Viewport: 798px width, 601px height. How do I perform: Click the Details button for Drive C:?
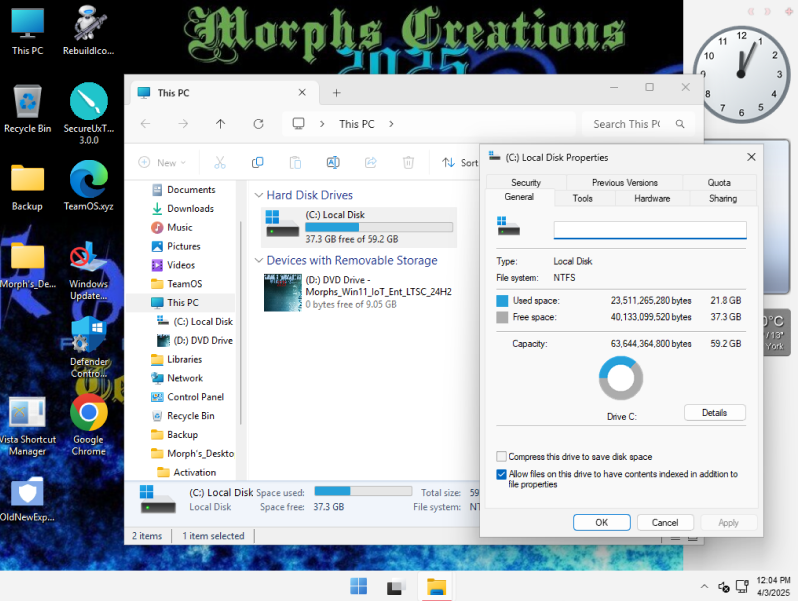(715, 412)
